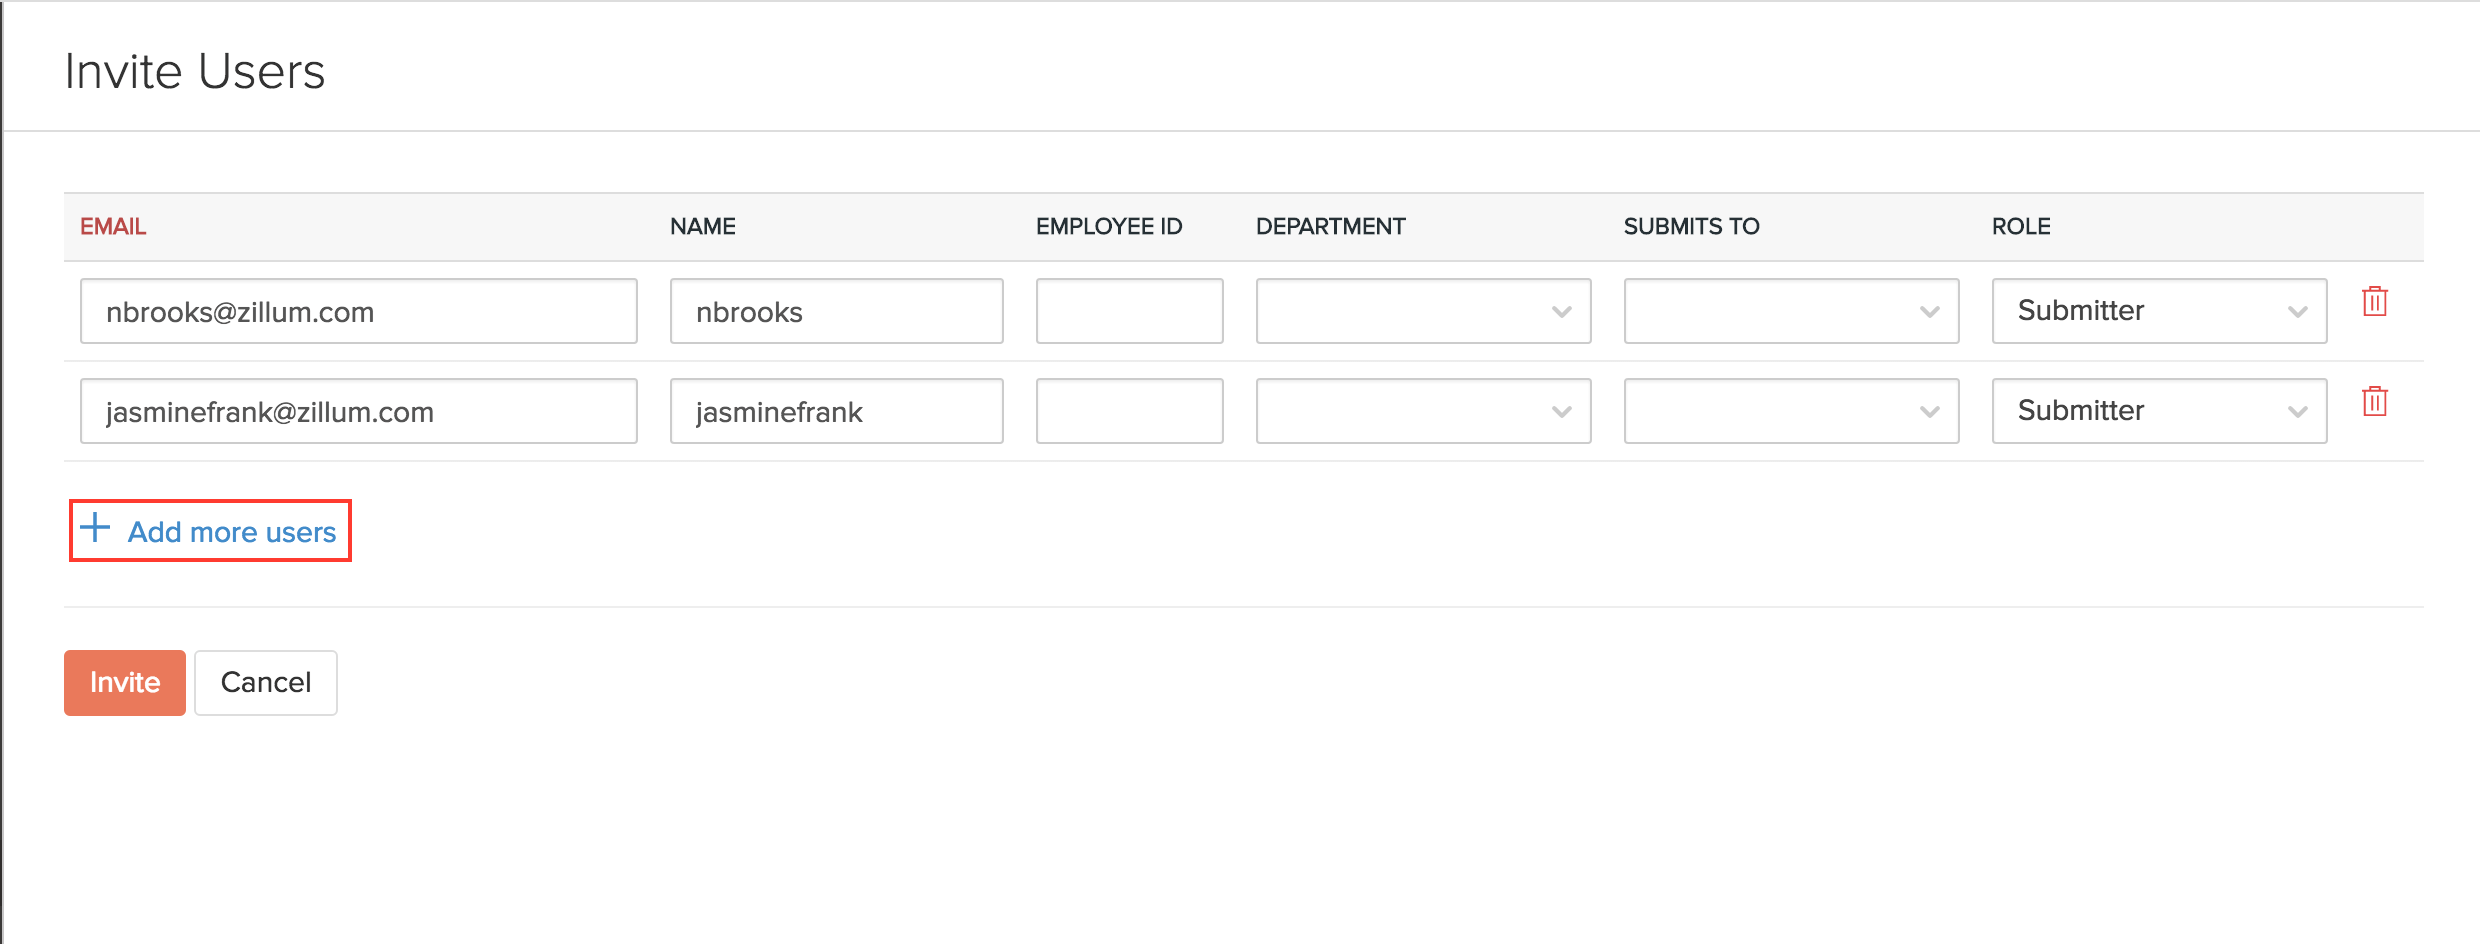Select the email field containing nbrooks@zillum.com
Image resolution: width=2480 pixels, height=944 pixels.
tap(358, 310)
